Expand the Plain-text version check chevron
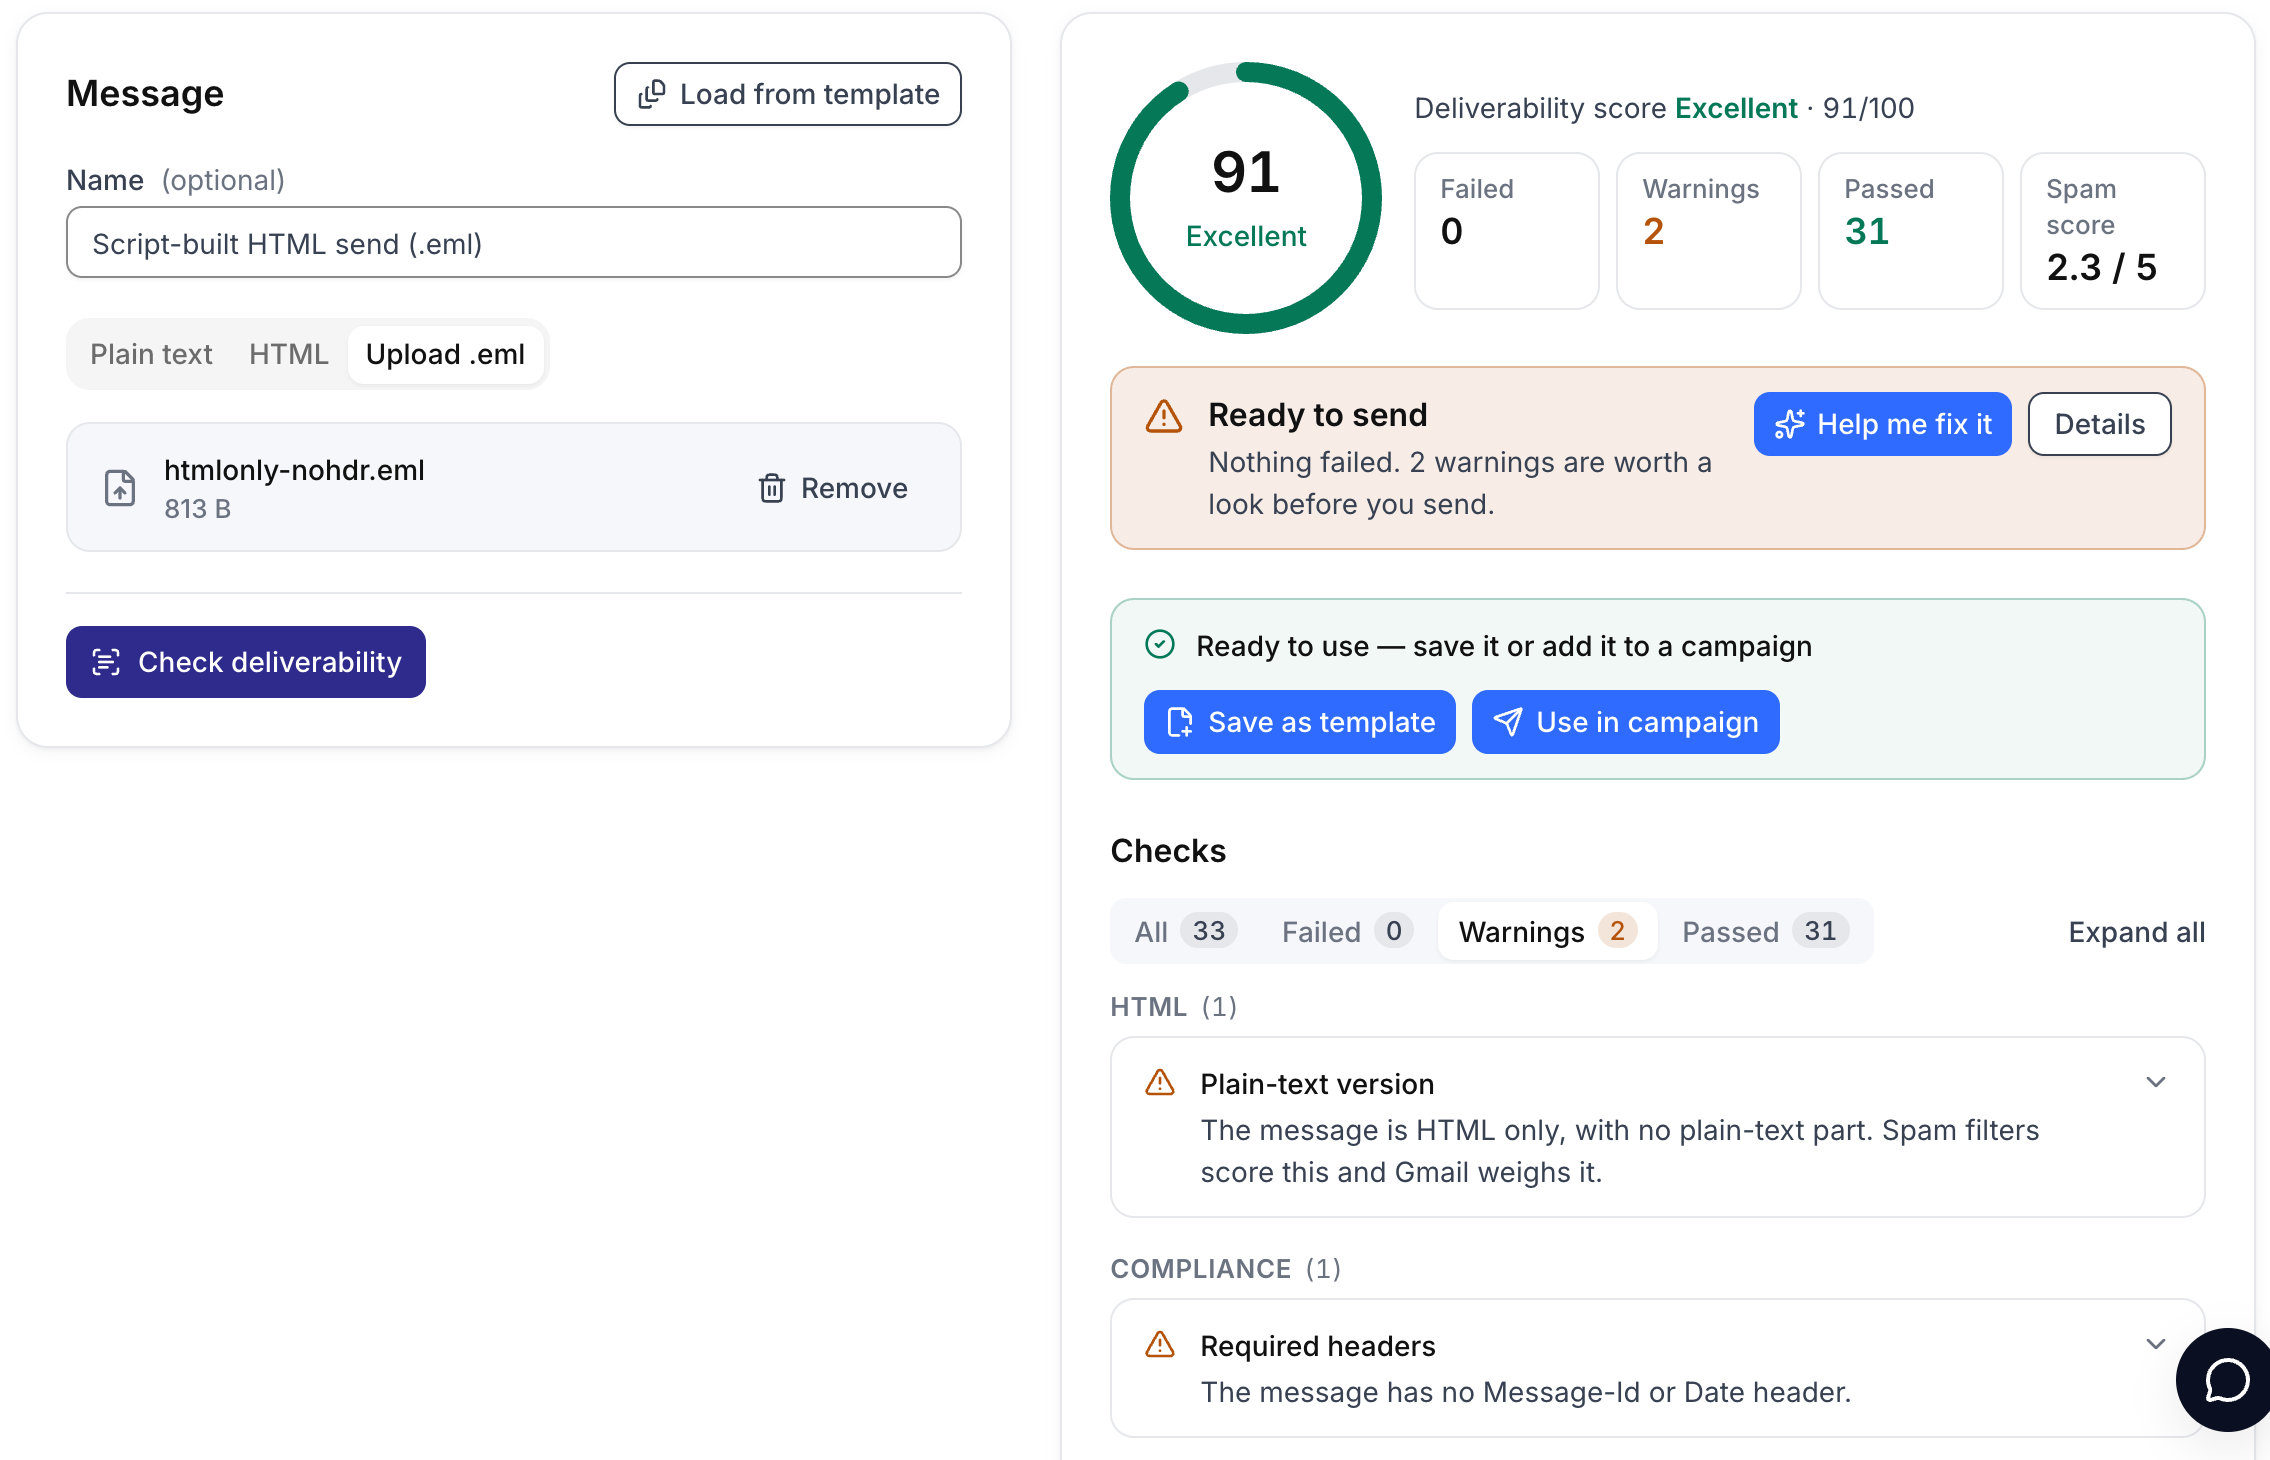 tap(2156, 1082)
